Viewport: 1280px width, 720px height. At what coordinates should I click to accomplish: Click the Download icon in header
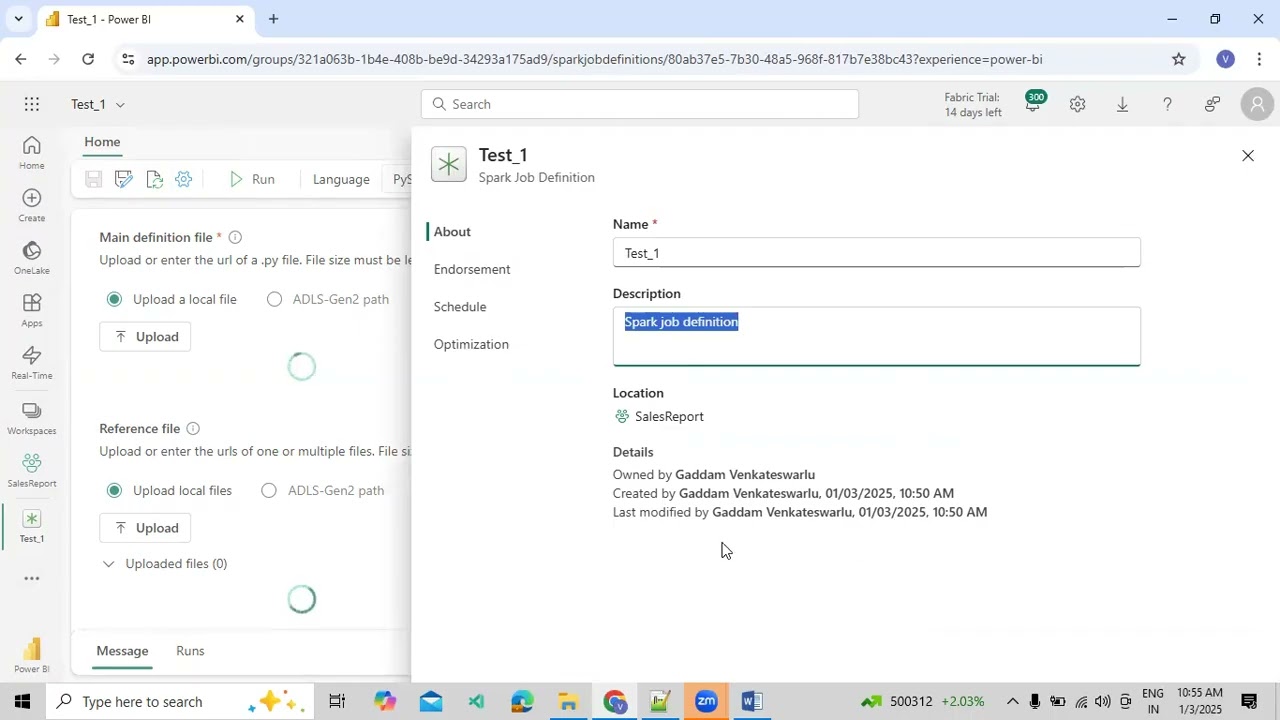point(1122,104)
